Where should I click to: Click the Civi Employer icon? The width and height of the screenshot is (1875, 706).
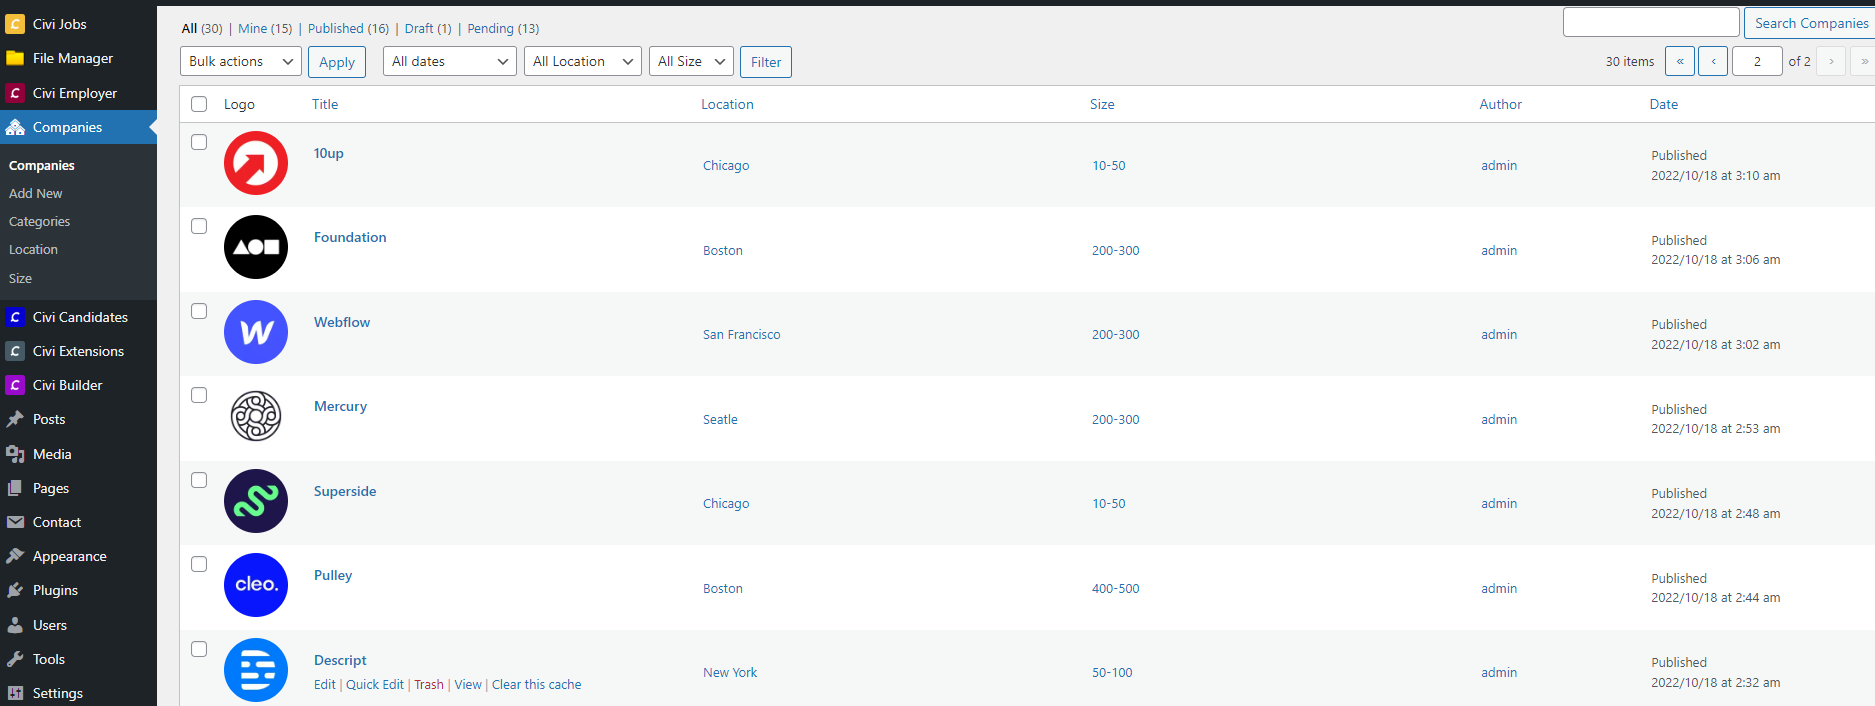click(15, 93)
